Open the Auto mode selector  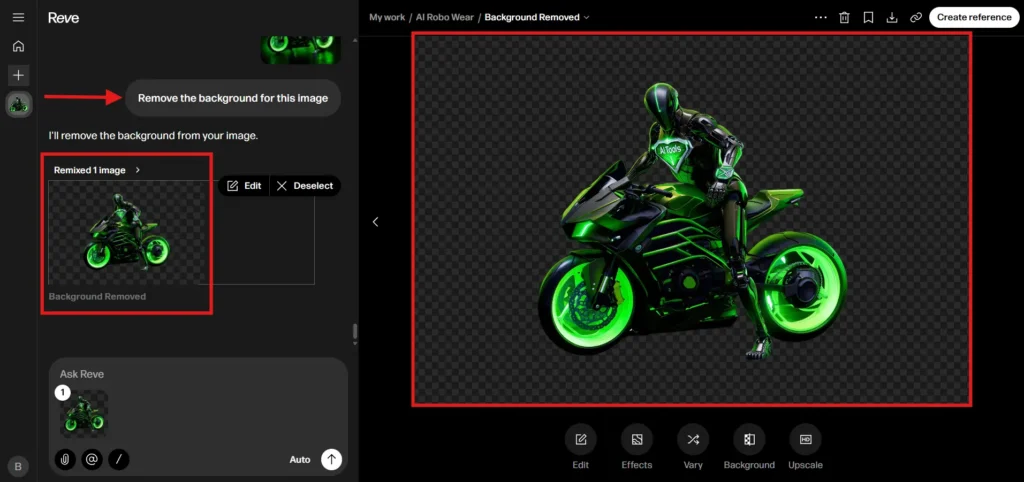point(300,460)
